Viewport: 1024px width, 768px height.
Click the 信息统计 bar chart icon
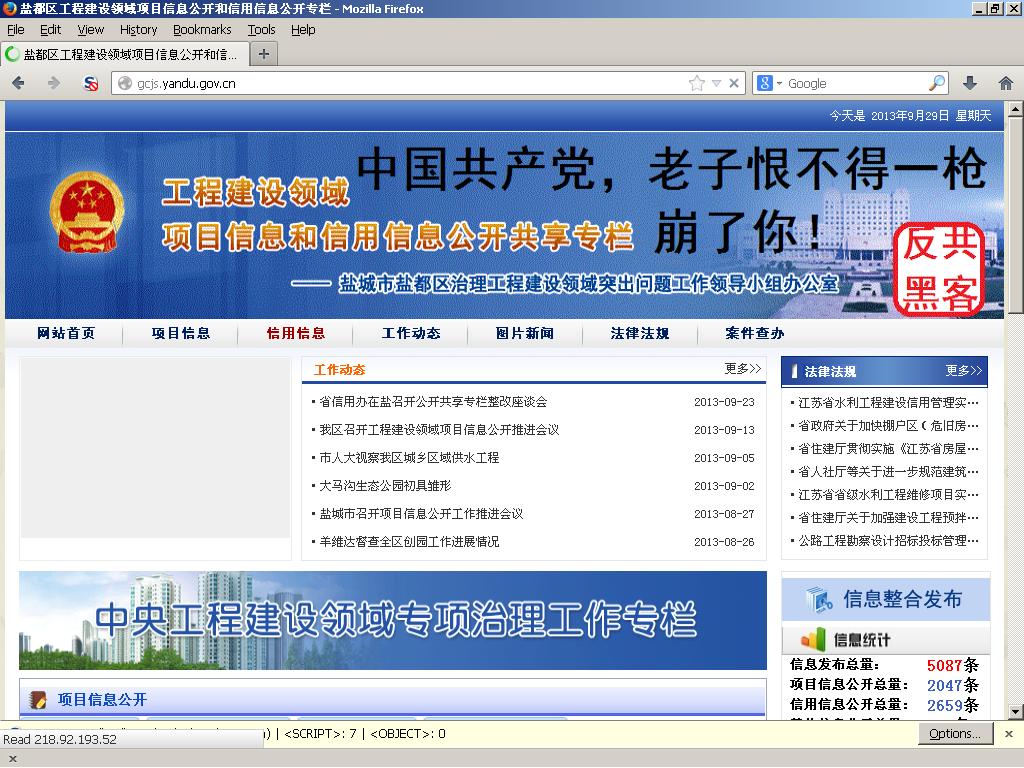(813, 639)
